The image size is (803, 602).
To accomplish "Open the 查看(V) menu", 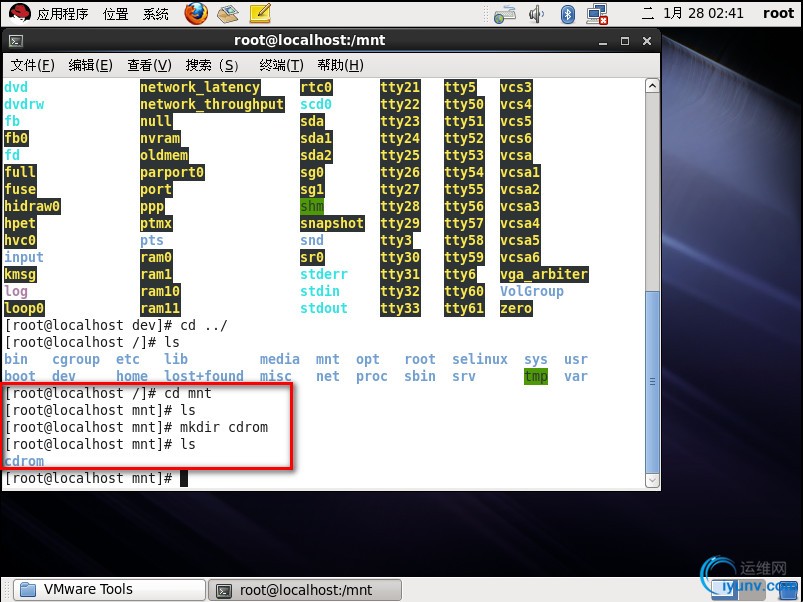I will point(150,65).
